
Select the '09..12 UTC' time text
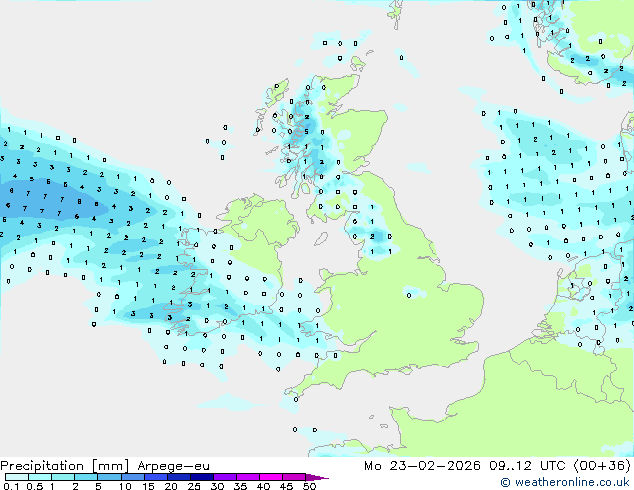[x=527, y=466]
